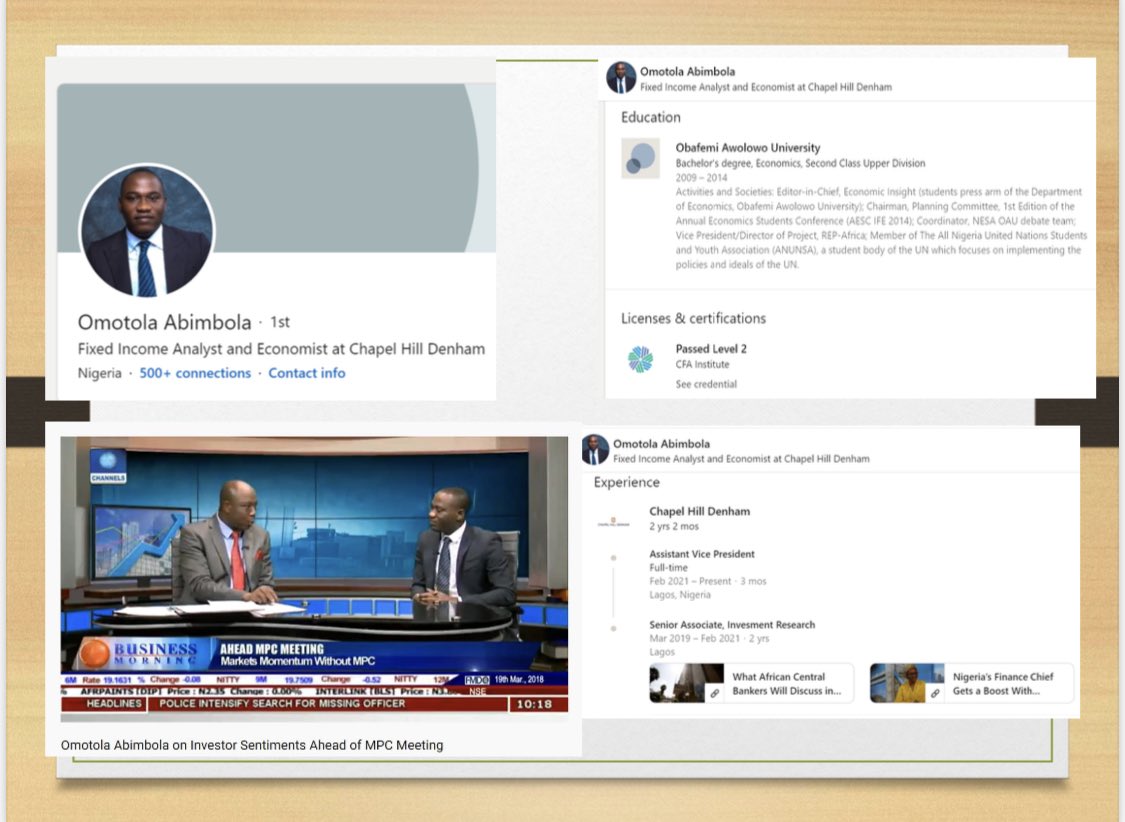Click the Omotola Abimbola name in the Experience header
Viewport: 1125px width, 822px height.
point(662,444)
